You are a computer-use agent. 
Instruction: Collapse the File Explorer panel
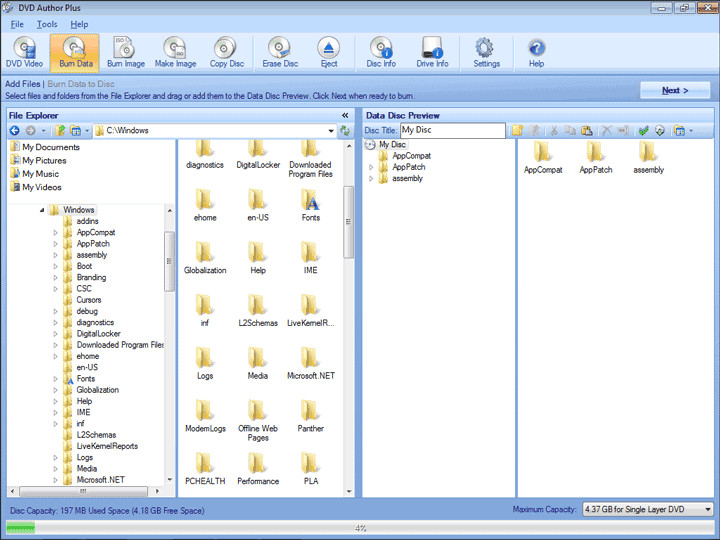[345, 115]
